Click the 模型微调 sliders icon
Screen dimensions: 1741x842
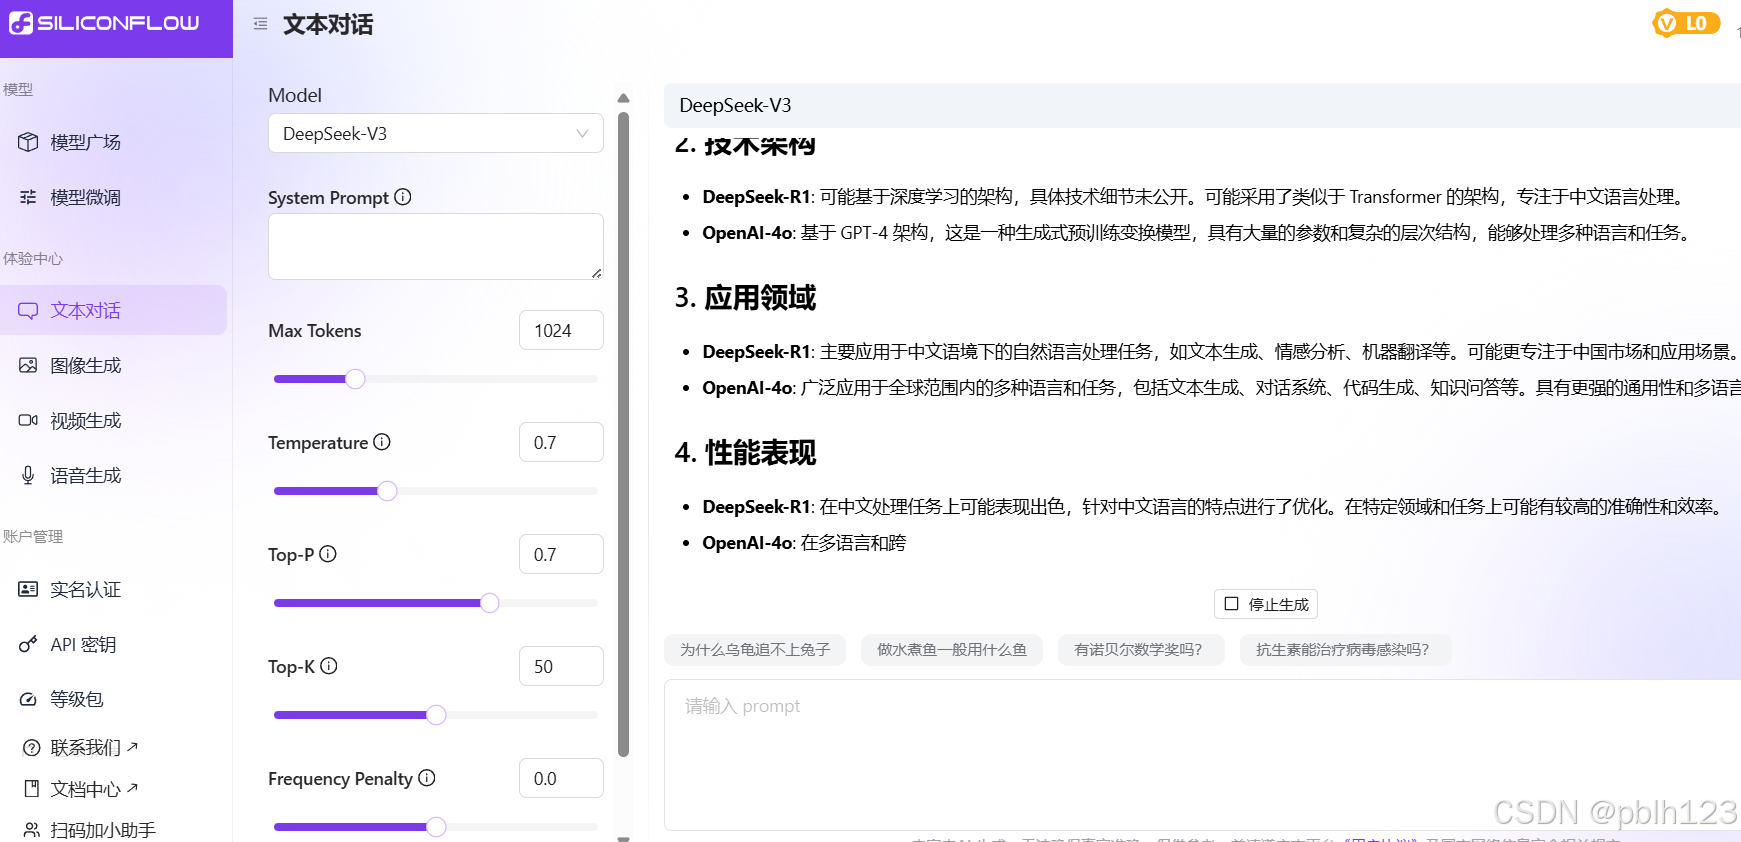coord(28,197)
